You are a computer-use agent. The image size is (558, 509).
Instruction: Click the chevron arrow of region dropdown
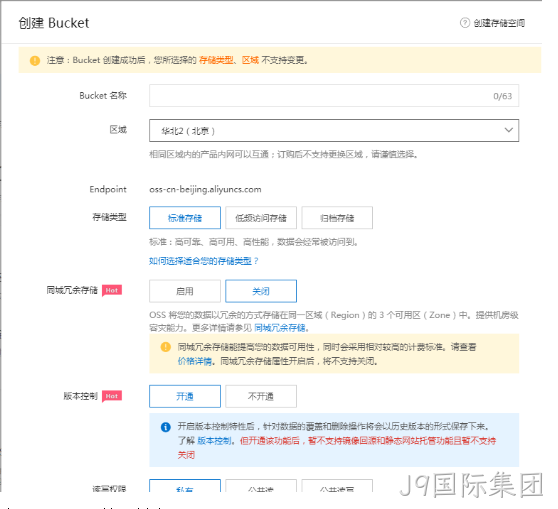point(509,130)
